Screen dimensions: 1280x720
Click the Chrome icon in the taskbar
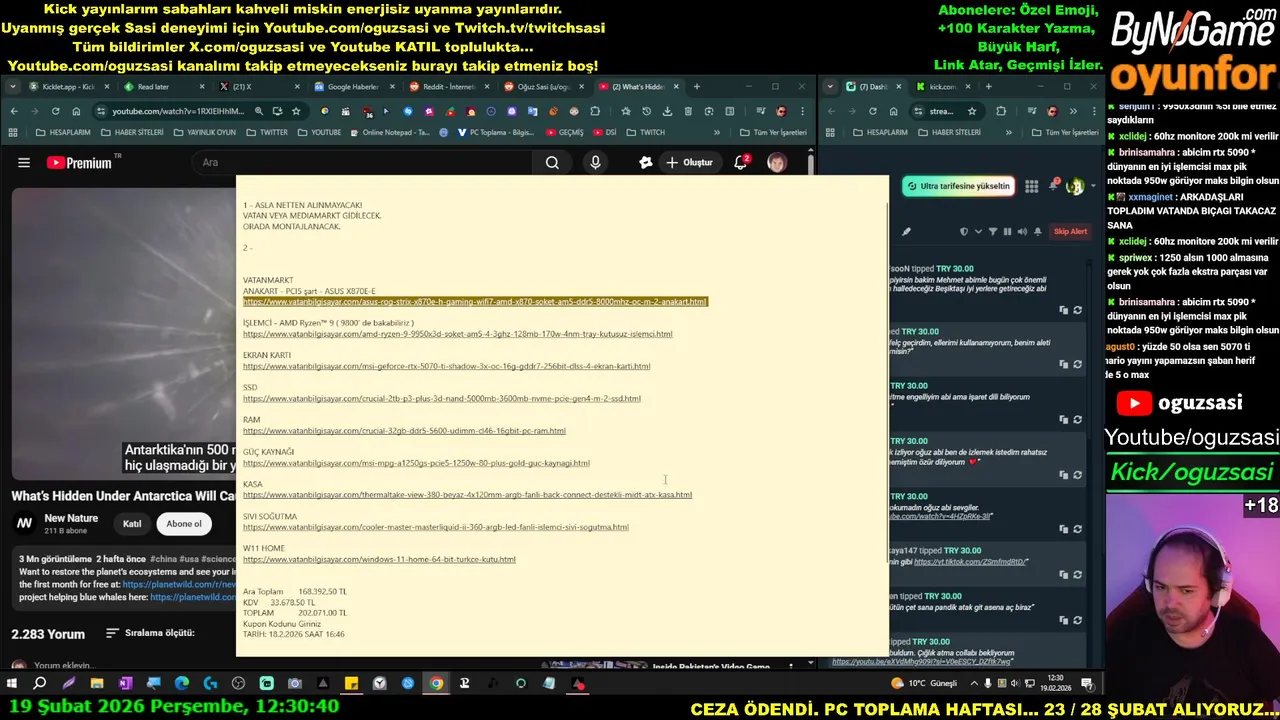click(436, 684)
